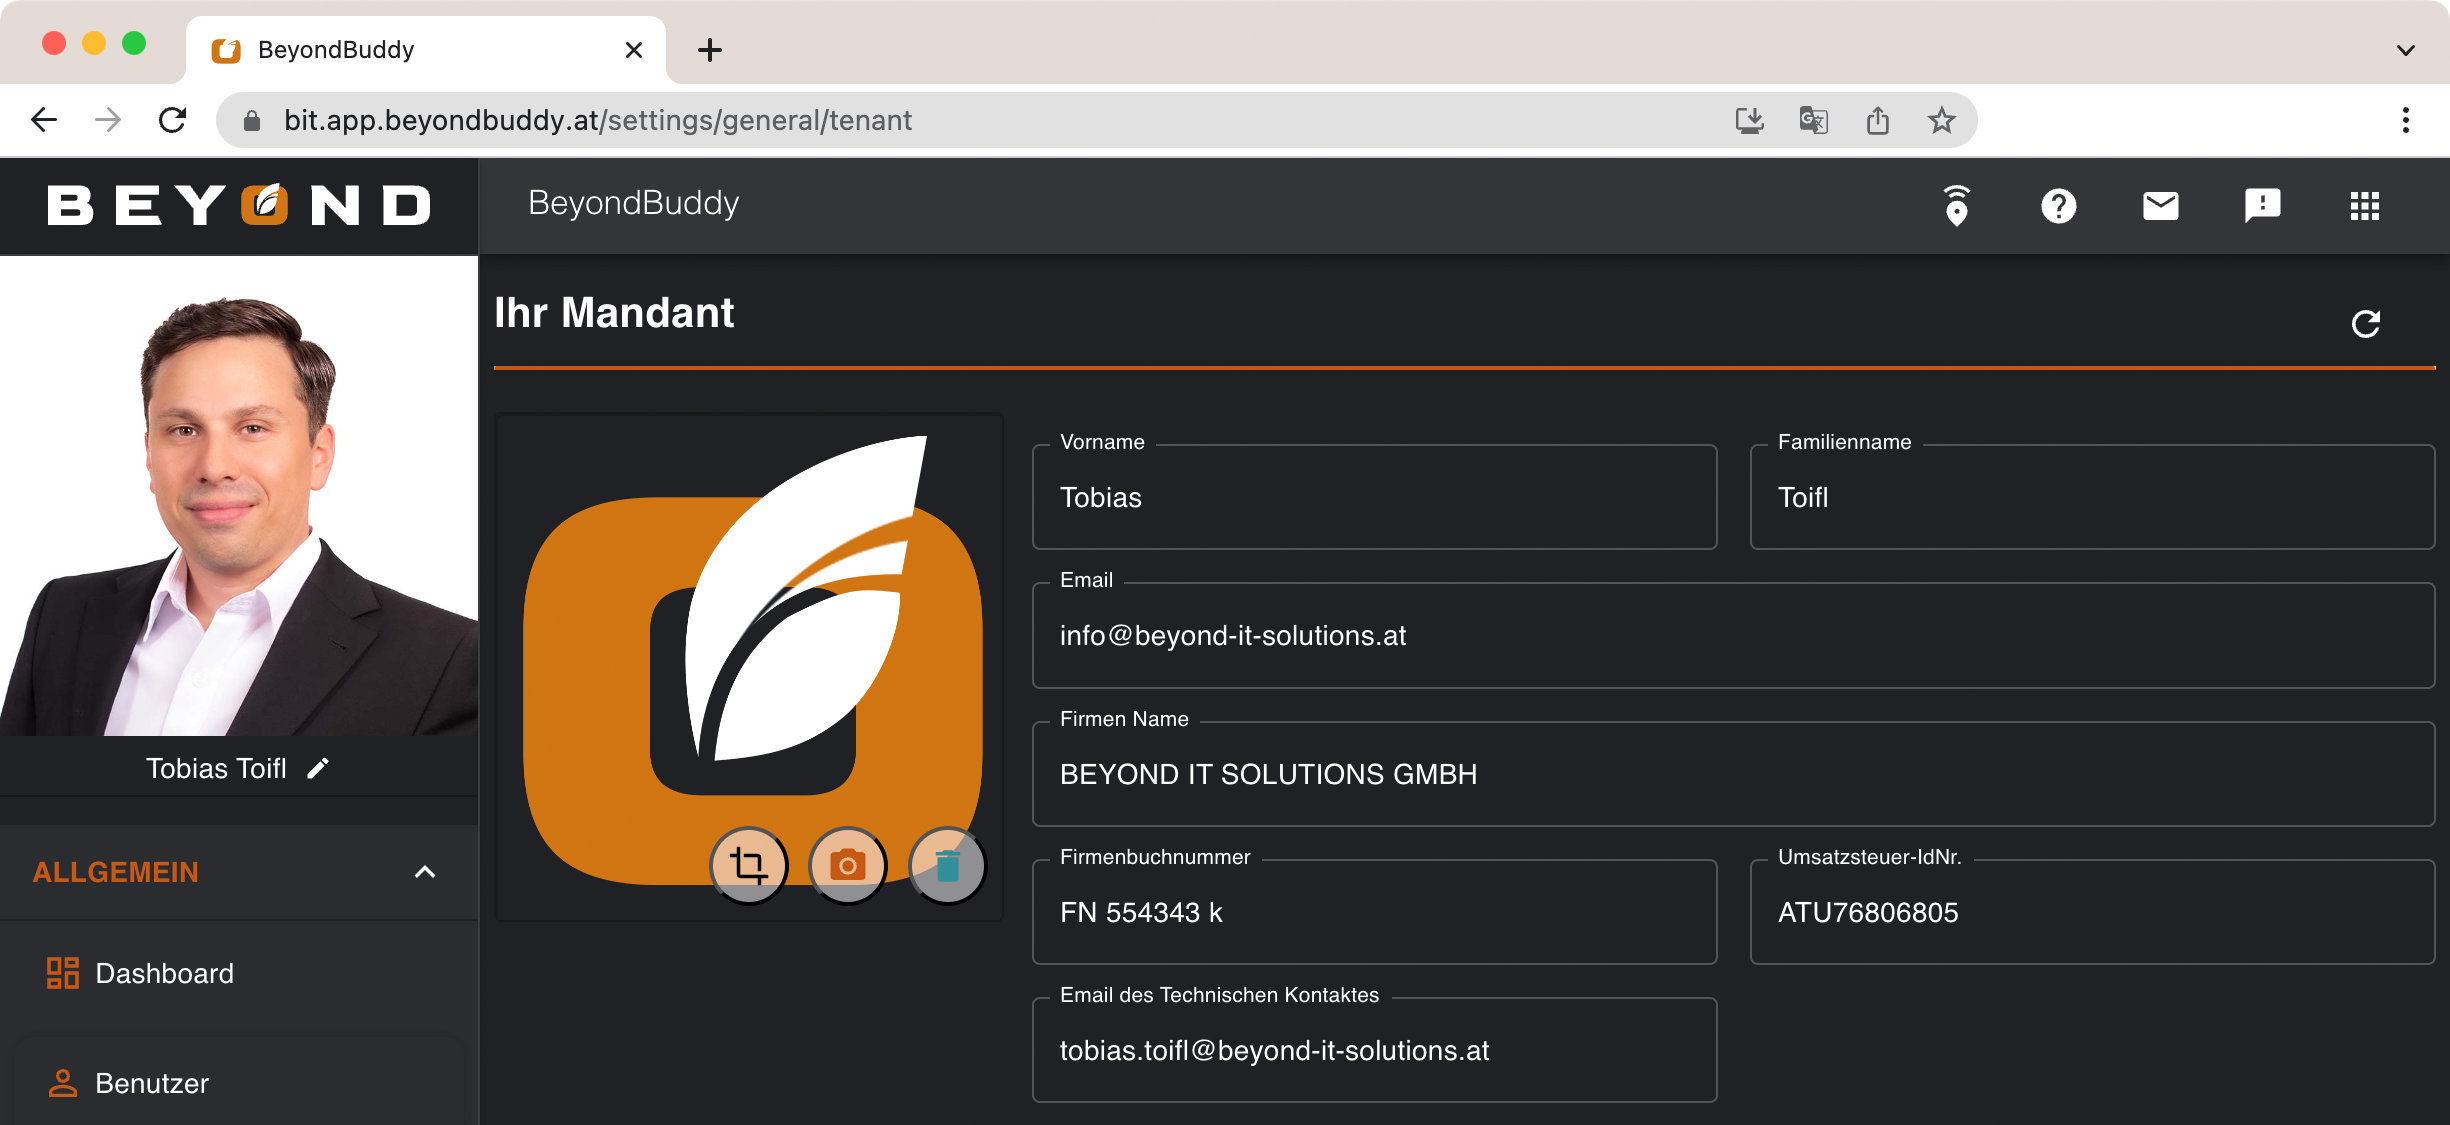Click the Tobias Toifl profile photo
The image size is (2450, 1125).
click(238, 497)
